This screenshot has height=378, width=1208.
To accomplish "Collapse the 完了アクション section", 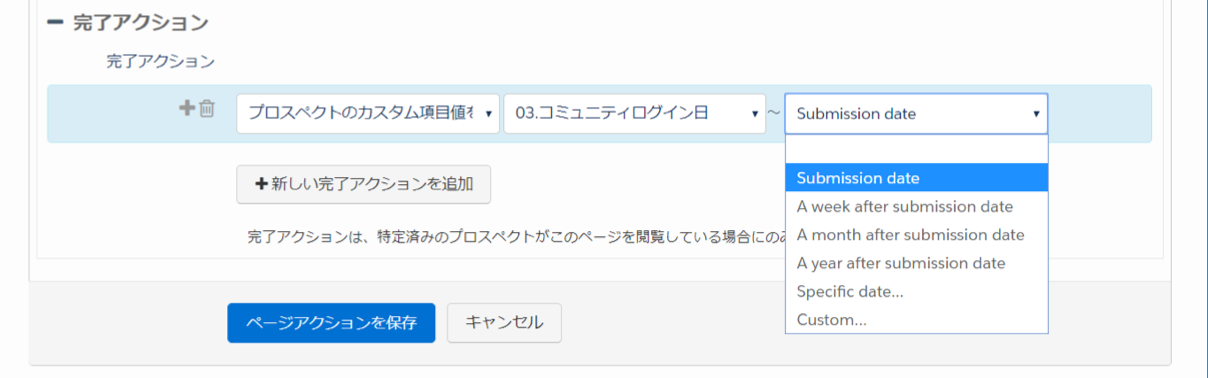I will (55, 22).
